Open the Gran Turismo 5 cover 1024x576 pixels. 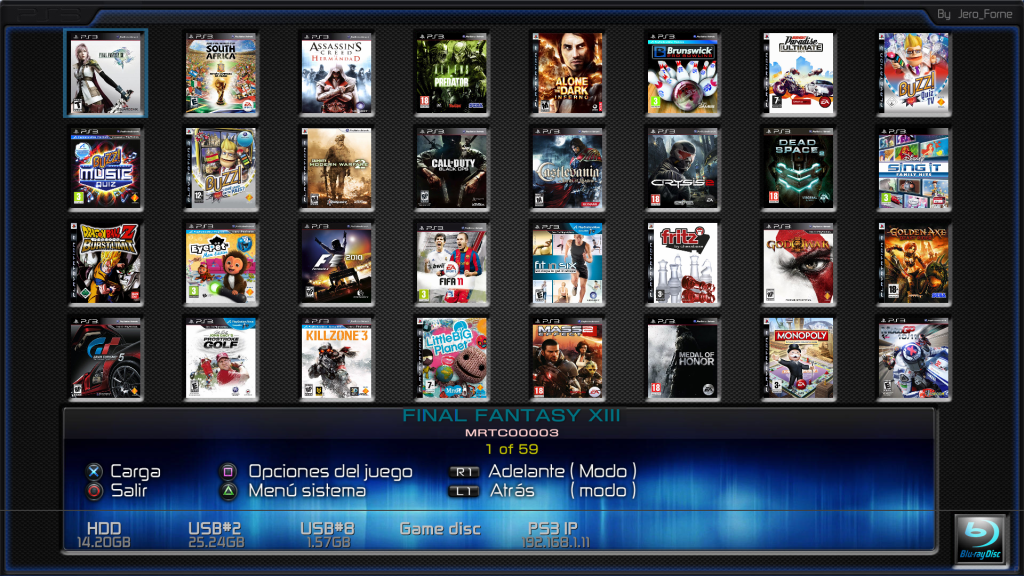point(106,359)
